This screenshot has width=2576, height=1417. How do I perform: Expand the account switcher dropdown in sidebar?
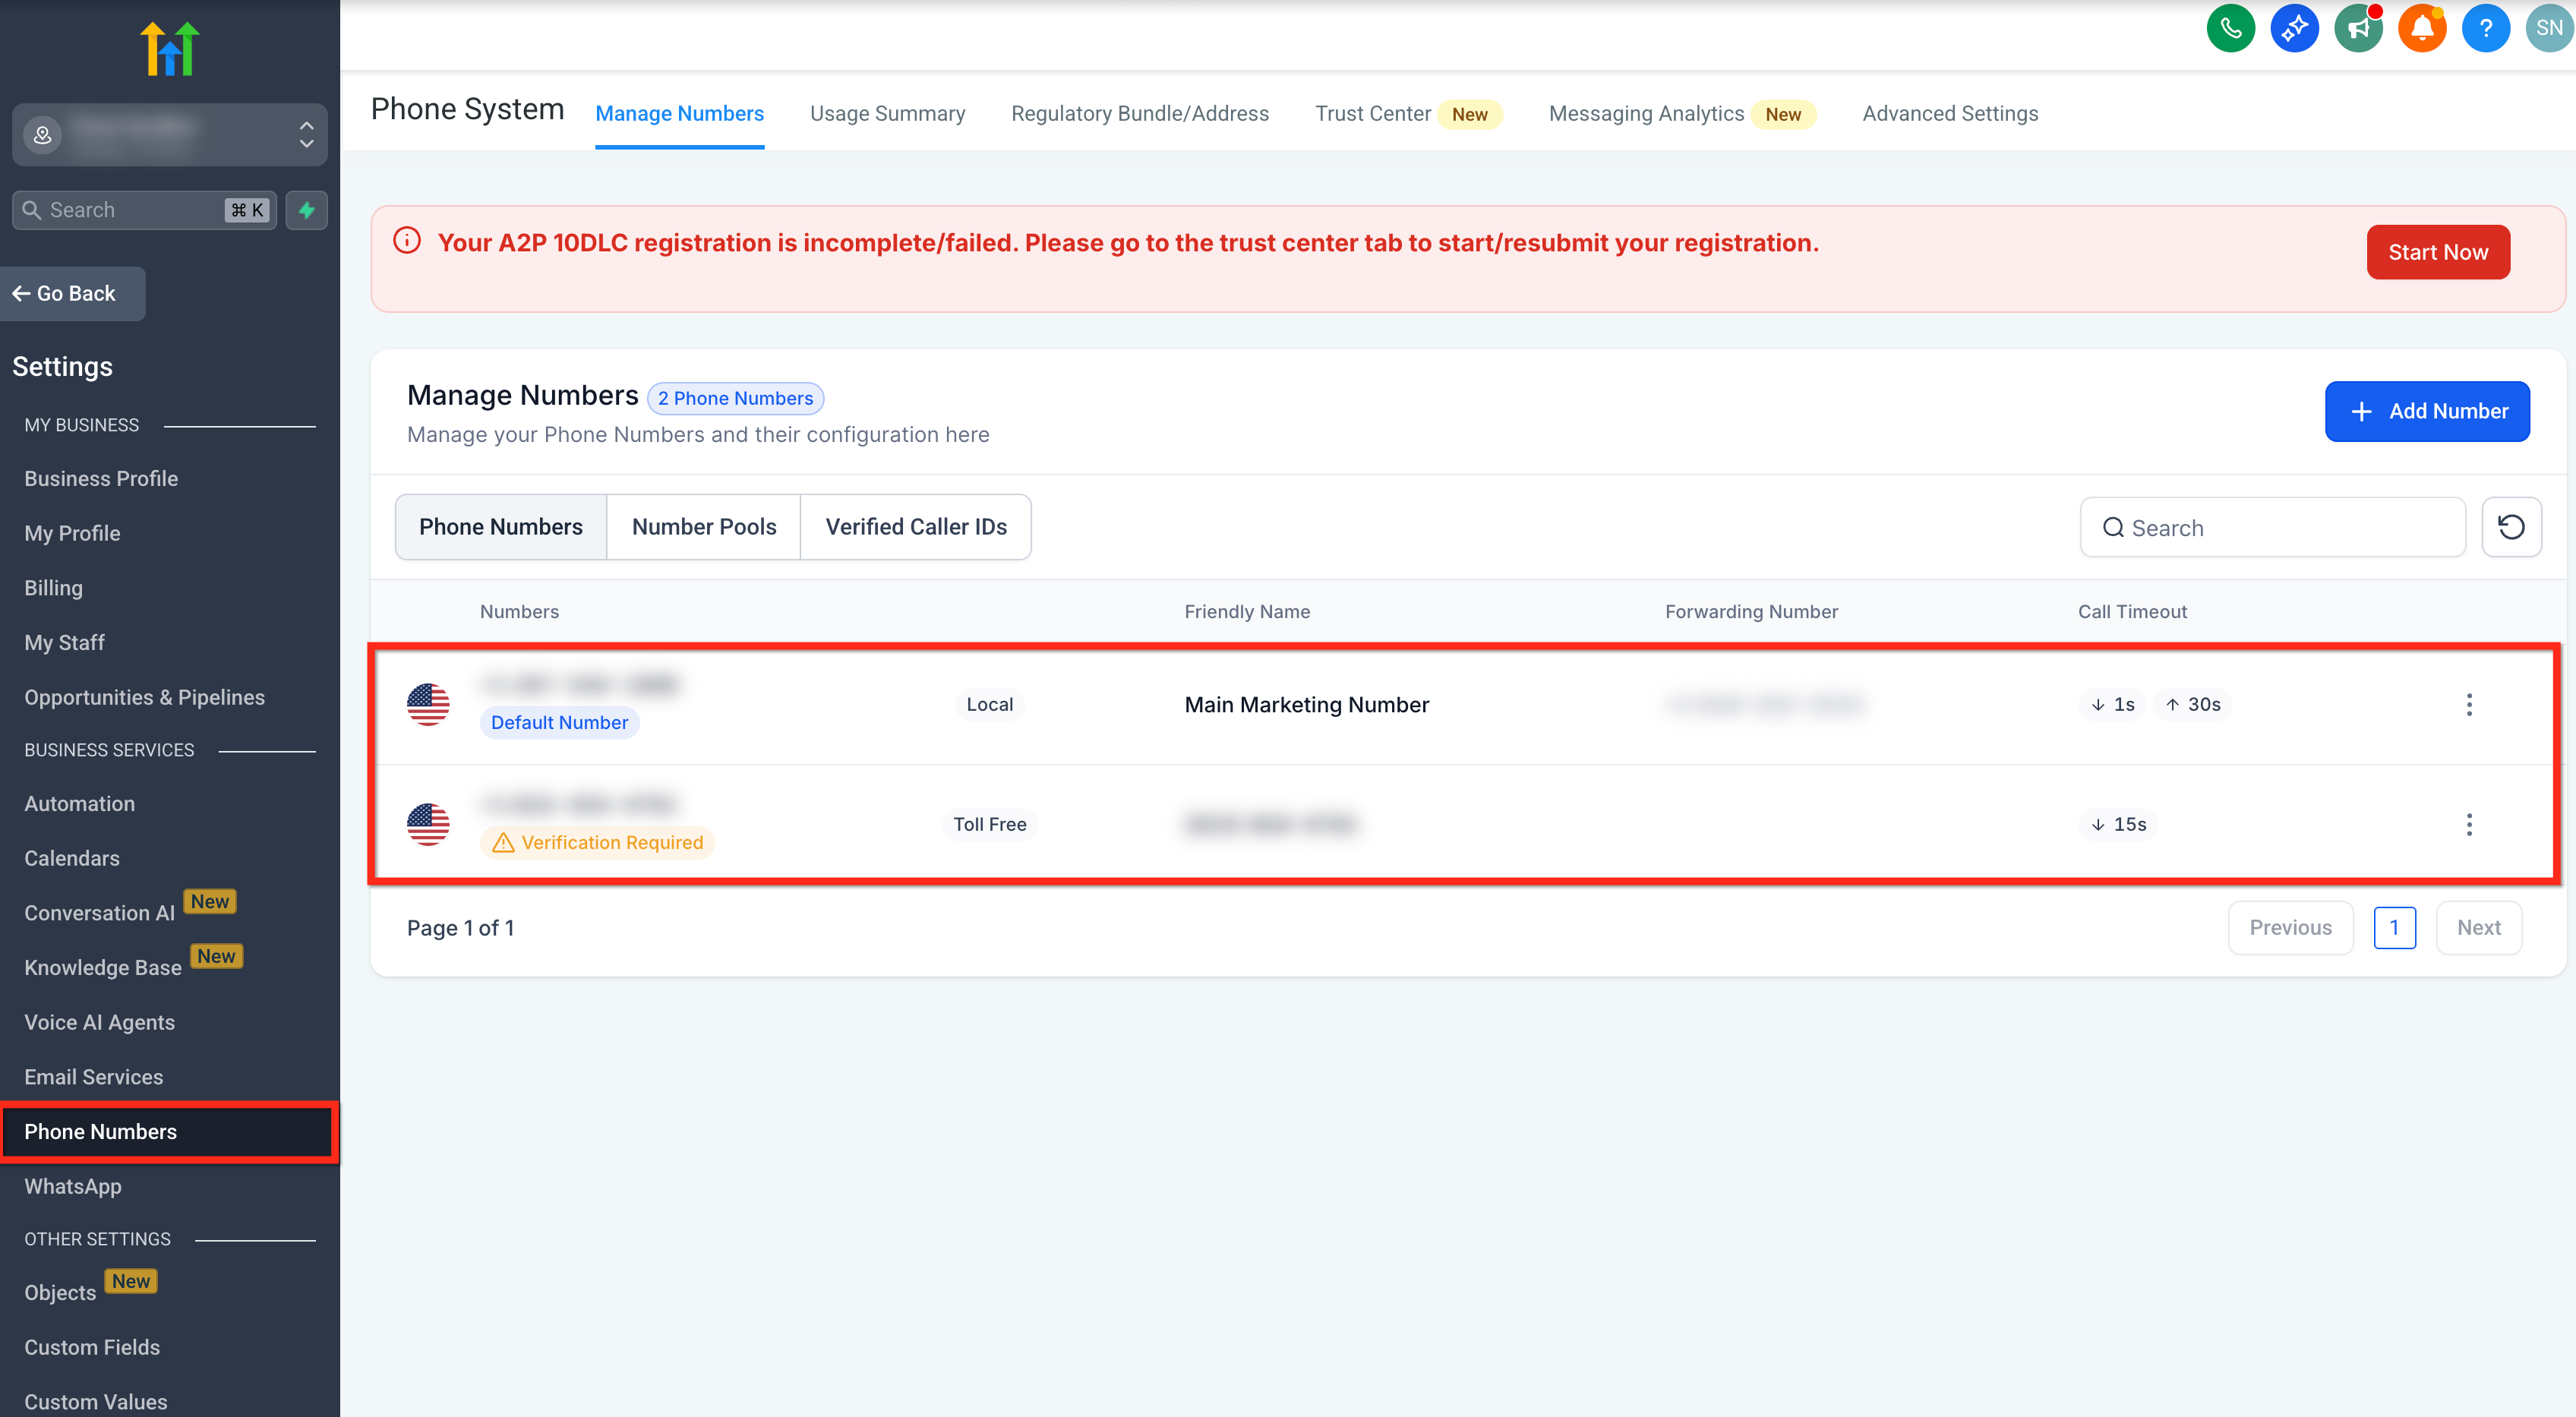(306, 134)
